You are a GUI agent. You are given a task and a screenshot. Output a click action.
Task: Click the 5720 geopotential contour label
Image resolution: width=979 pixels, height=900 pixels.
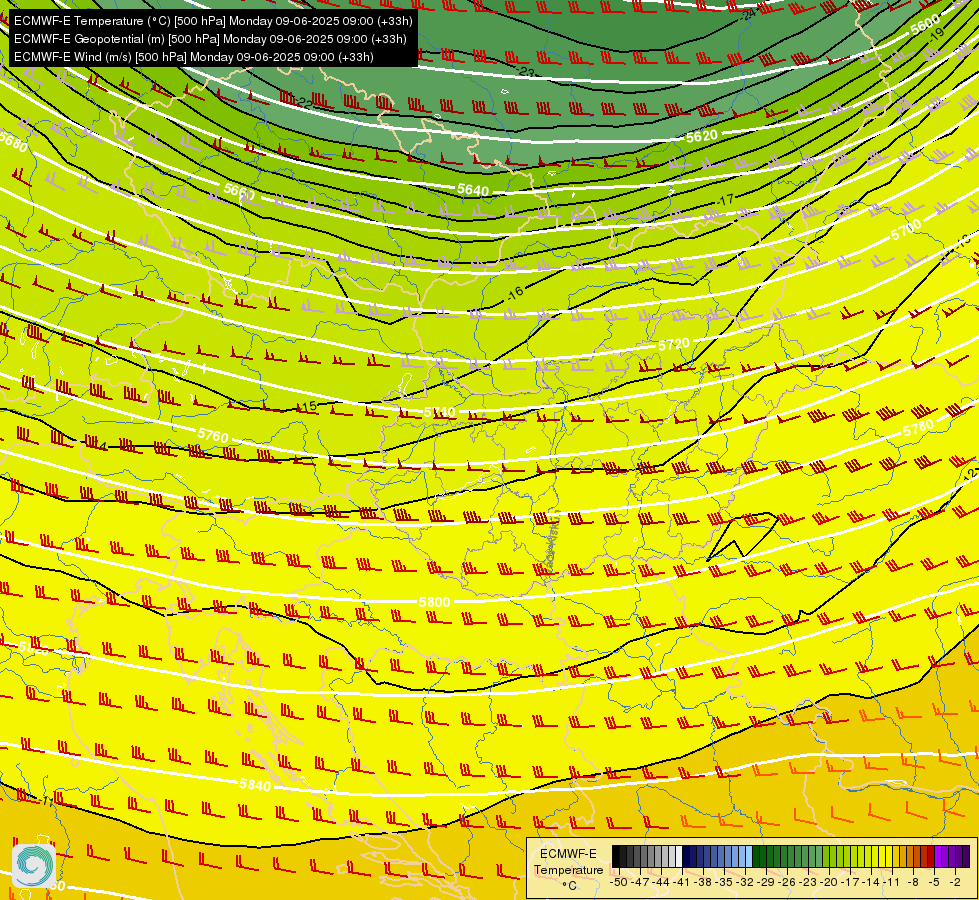pos(674,344)
